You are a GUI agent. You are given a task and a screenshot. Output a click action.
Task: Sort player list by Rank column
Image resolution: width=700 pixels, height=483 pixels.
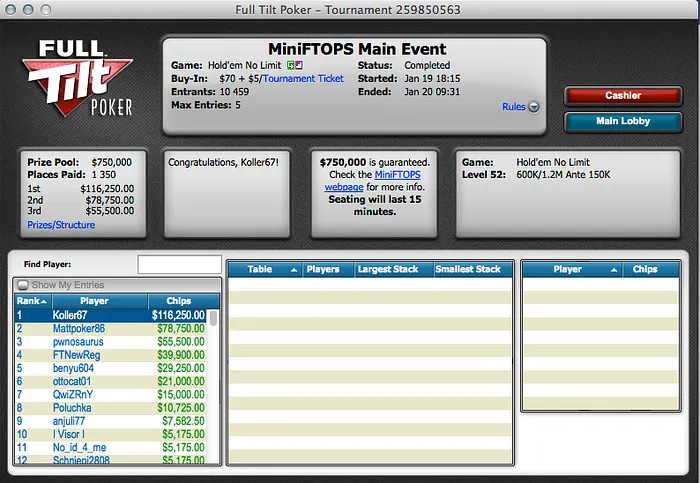tap(31, 300)
